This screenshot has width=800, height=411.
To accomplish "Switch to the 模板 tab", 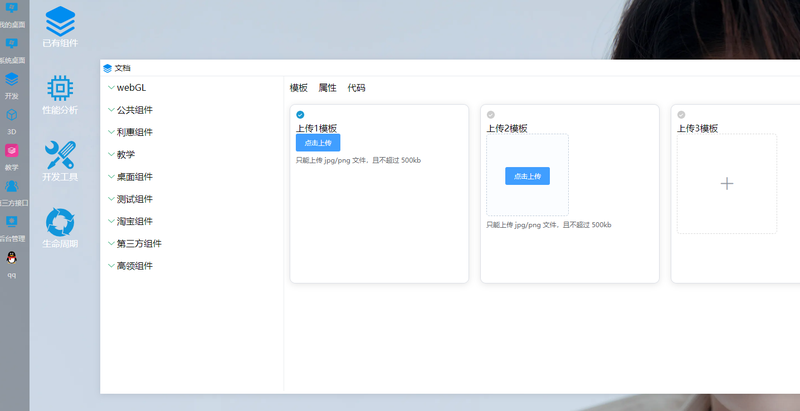I will 298,88.
